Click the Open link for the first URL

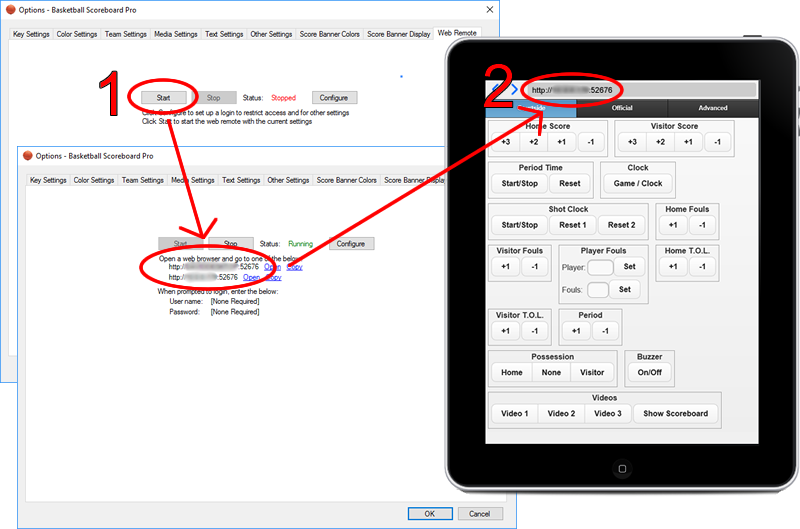click(x=272, y=267)
